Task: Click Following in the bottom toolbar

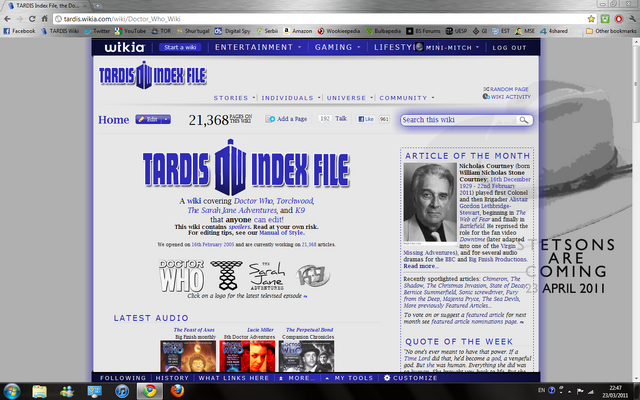Action: click(x=123, y=378)
